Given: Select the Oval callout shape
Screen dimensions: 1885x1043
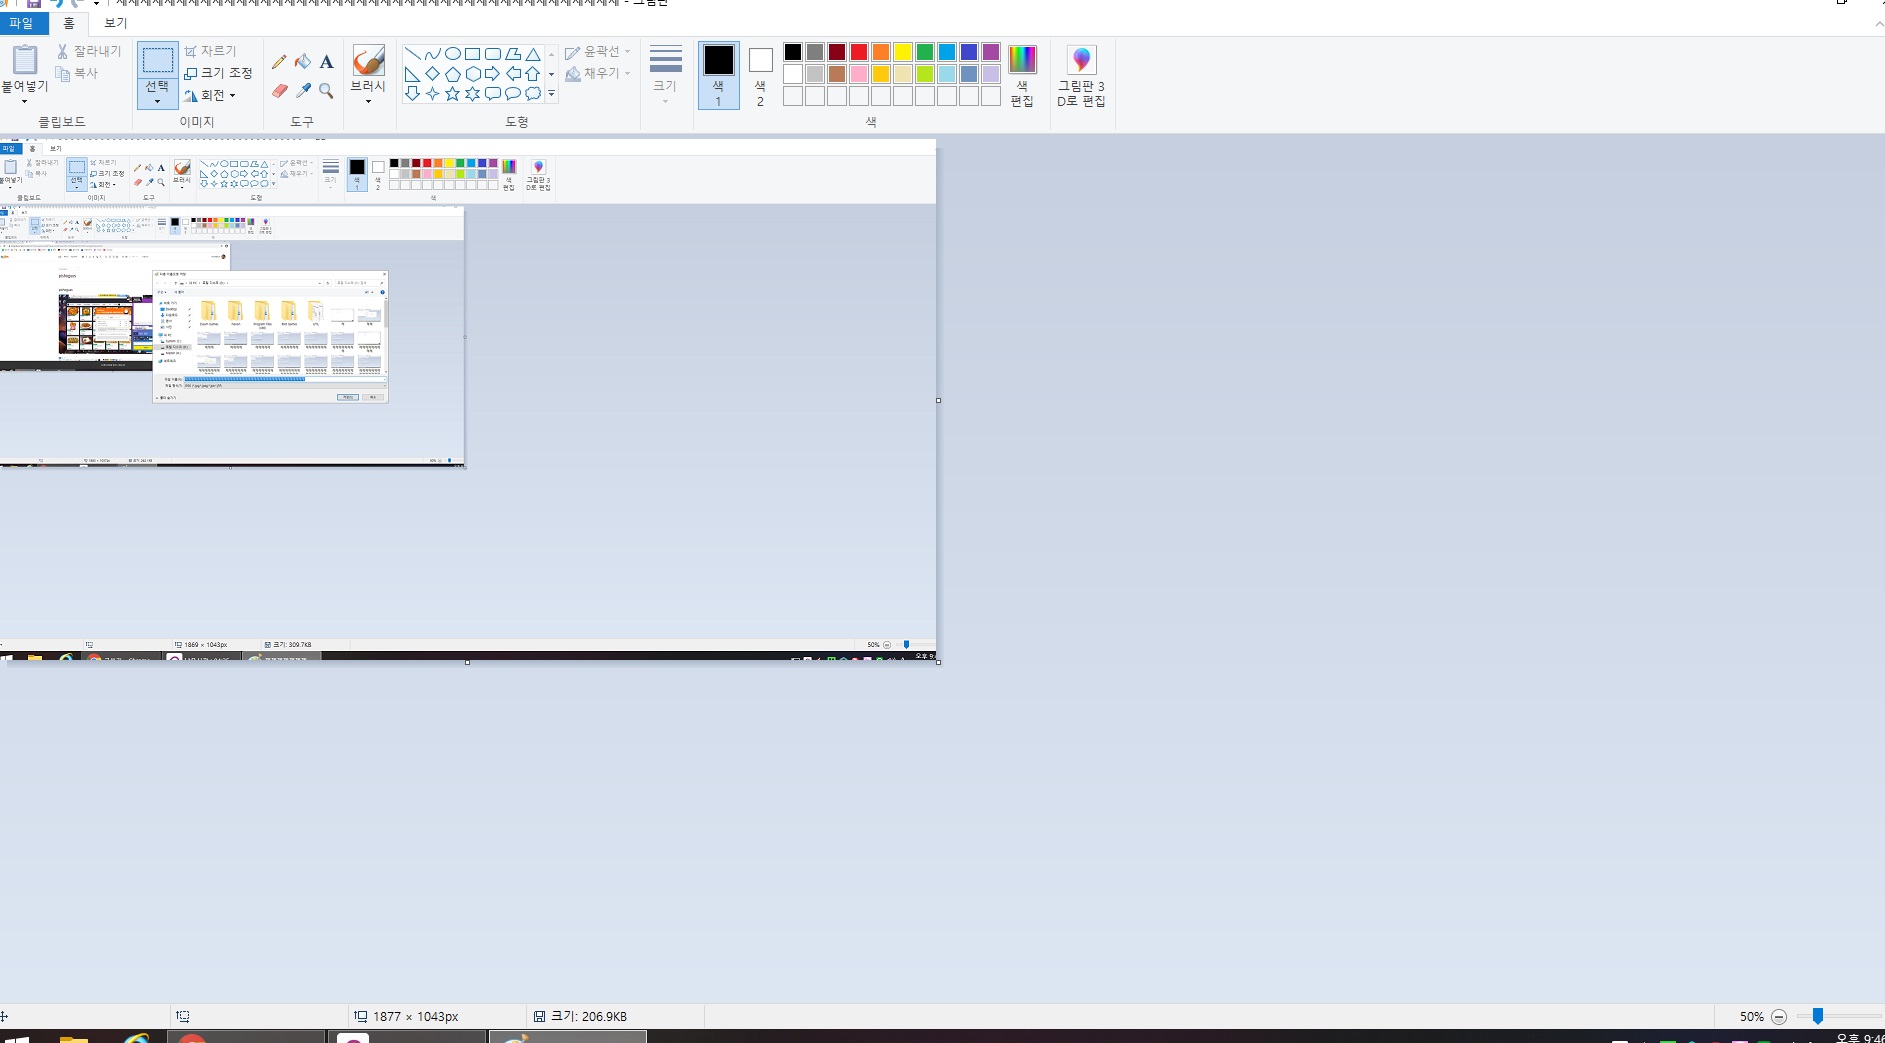Looking at the screenshot, I should [x=513, y=93].
